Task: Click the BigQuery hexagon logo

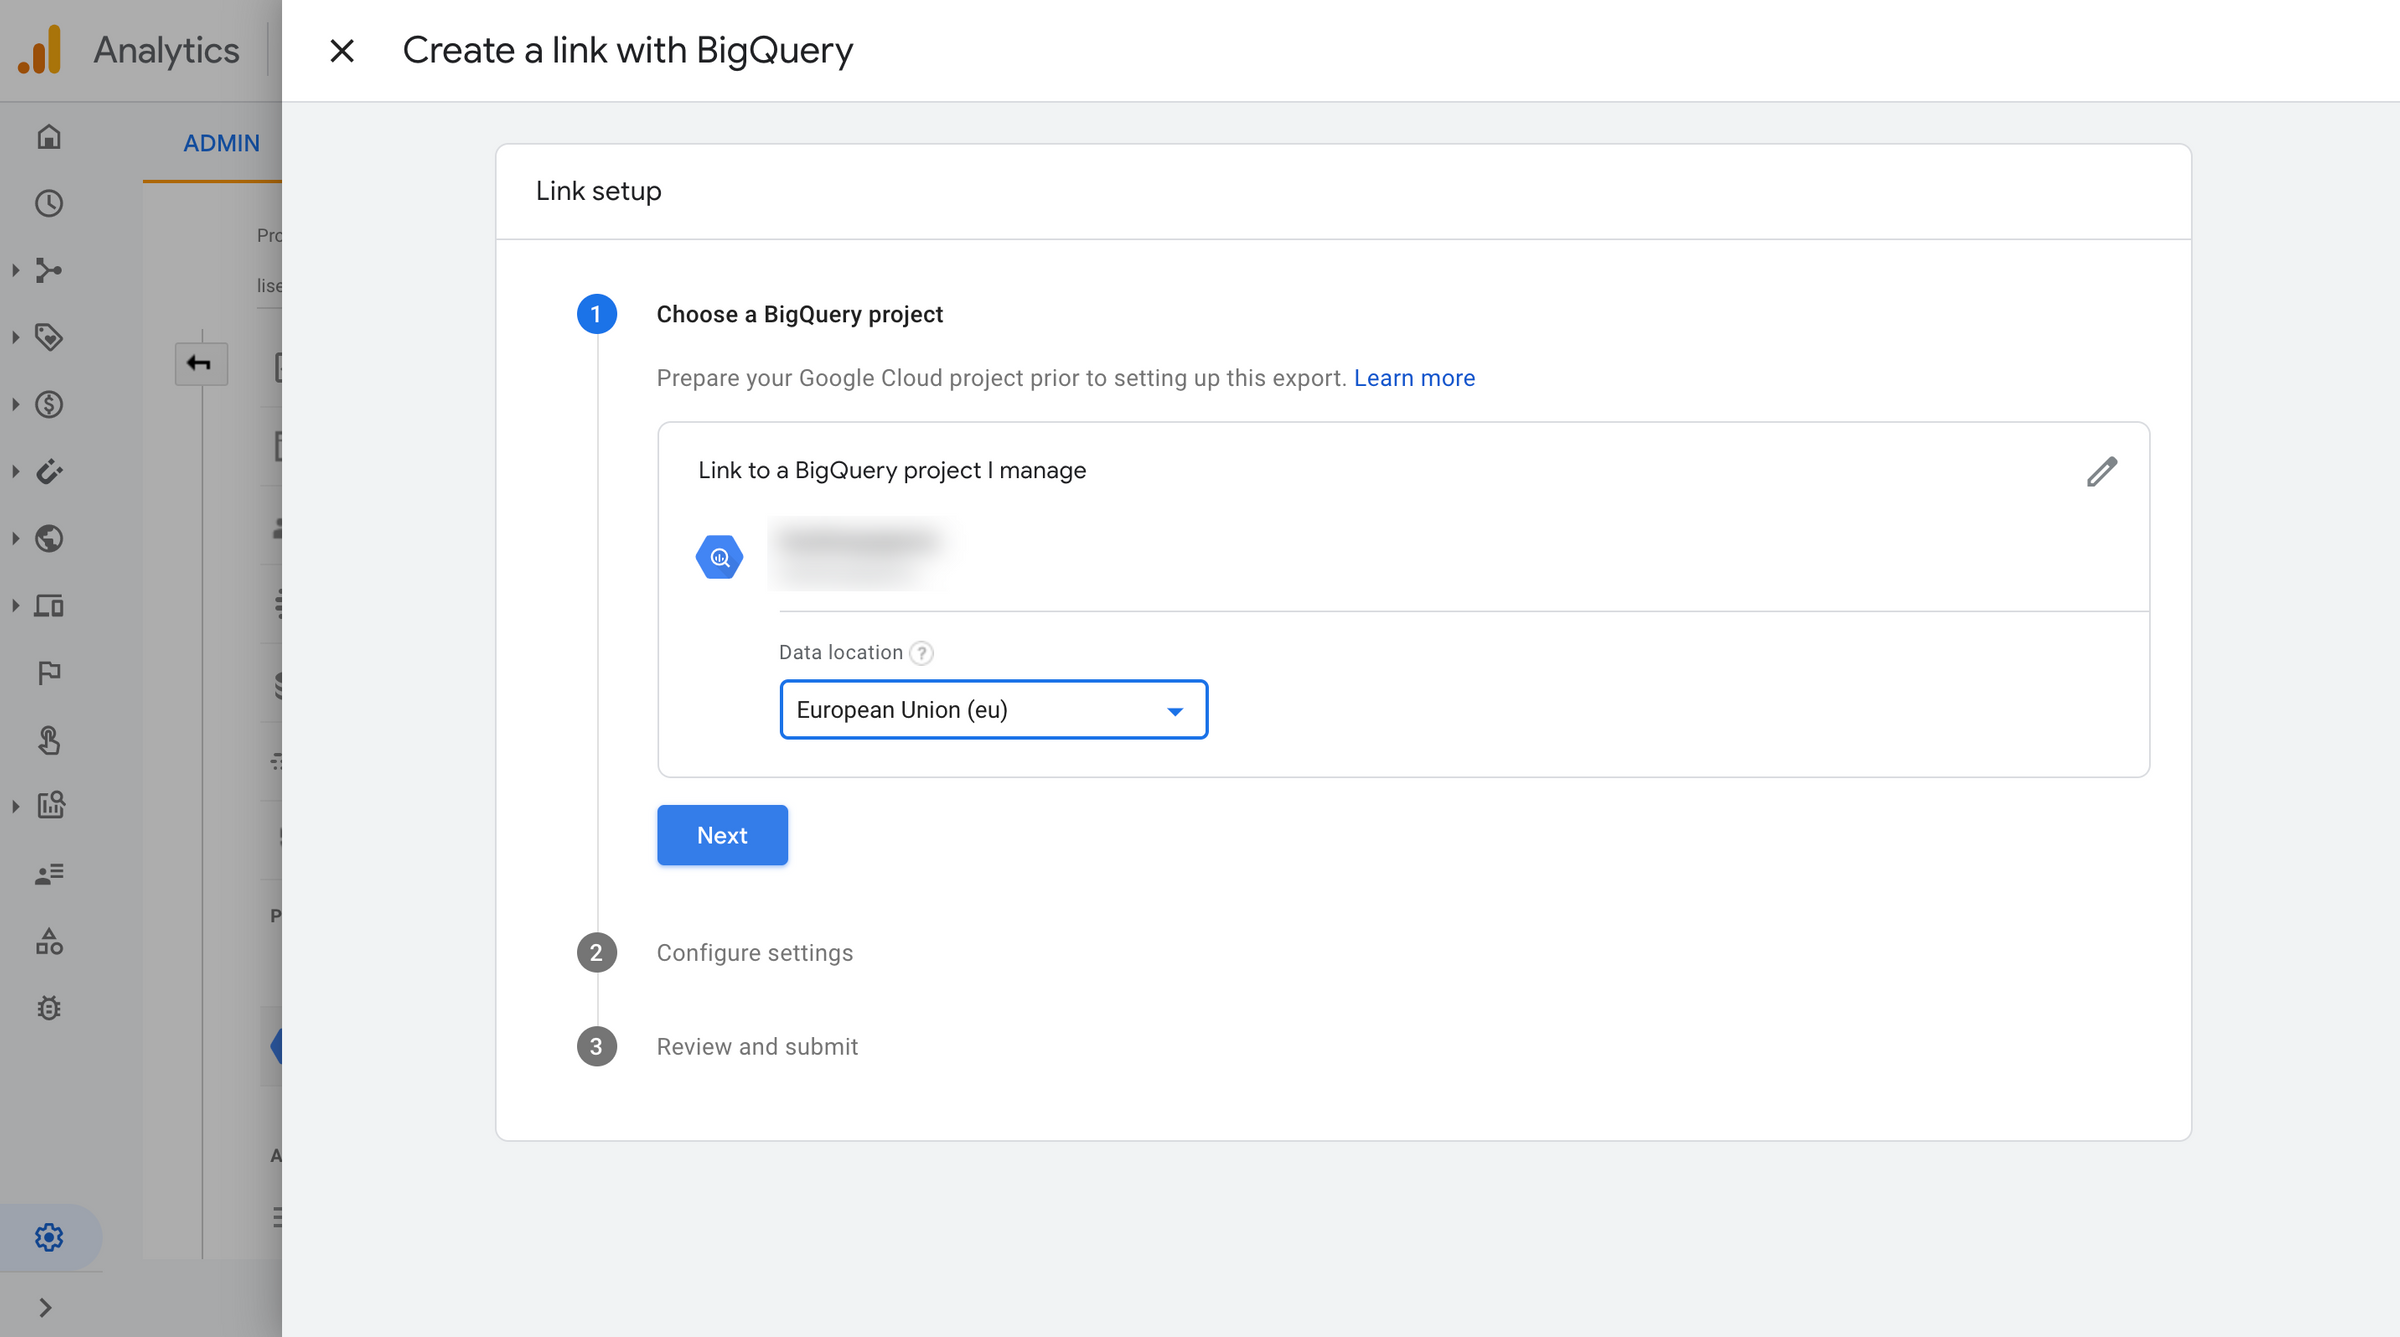Action: tap(719, 556)
